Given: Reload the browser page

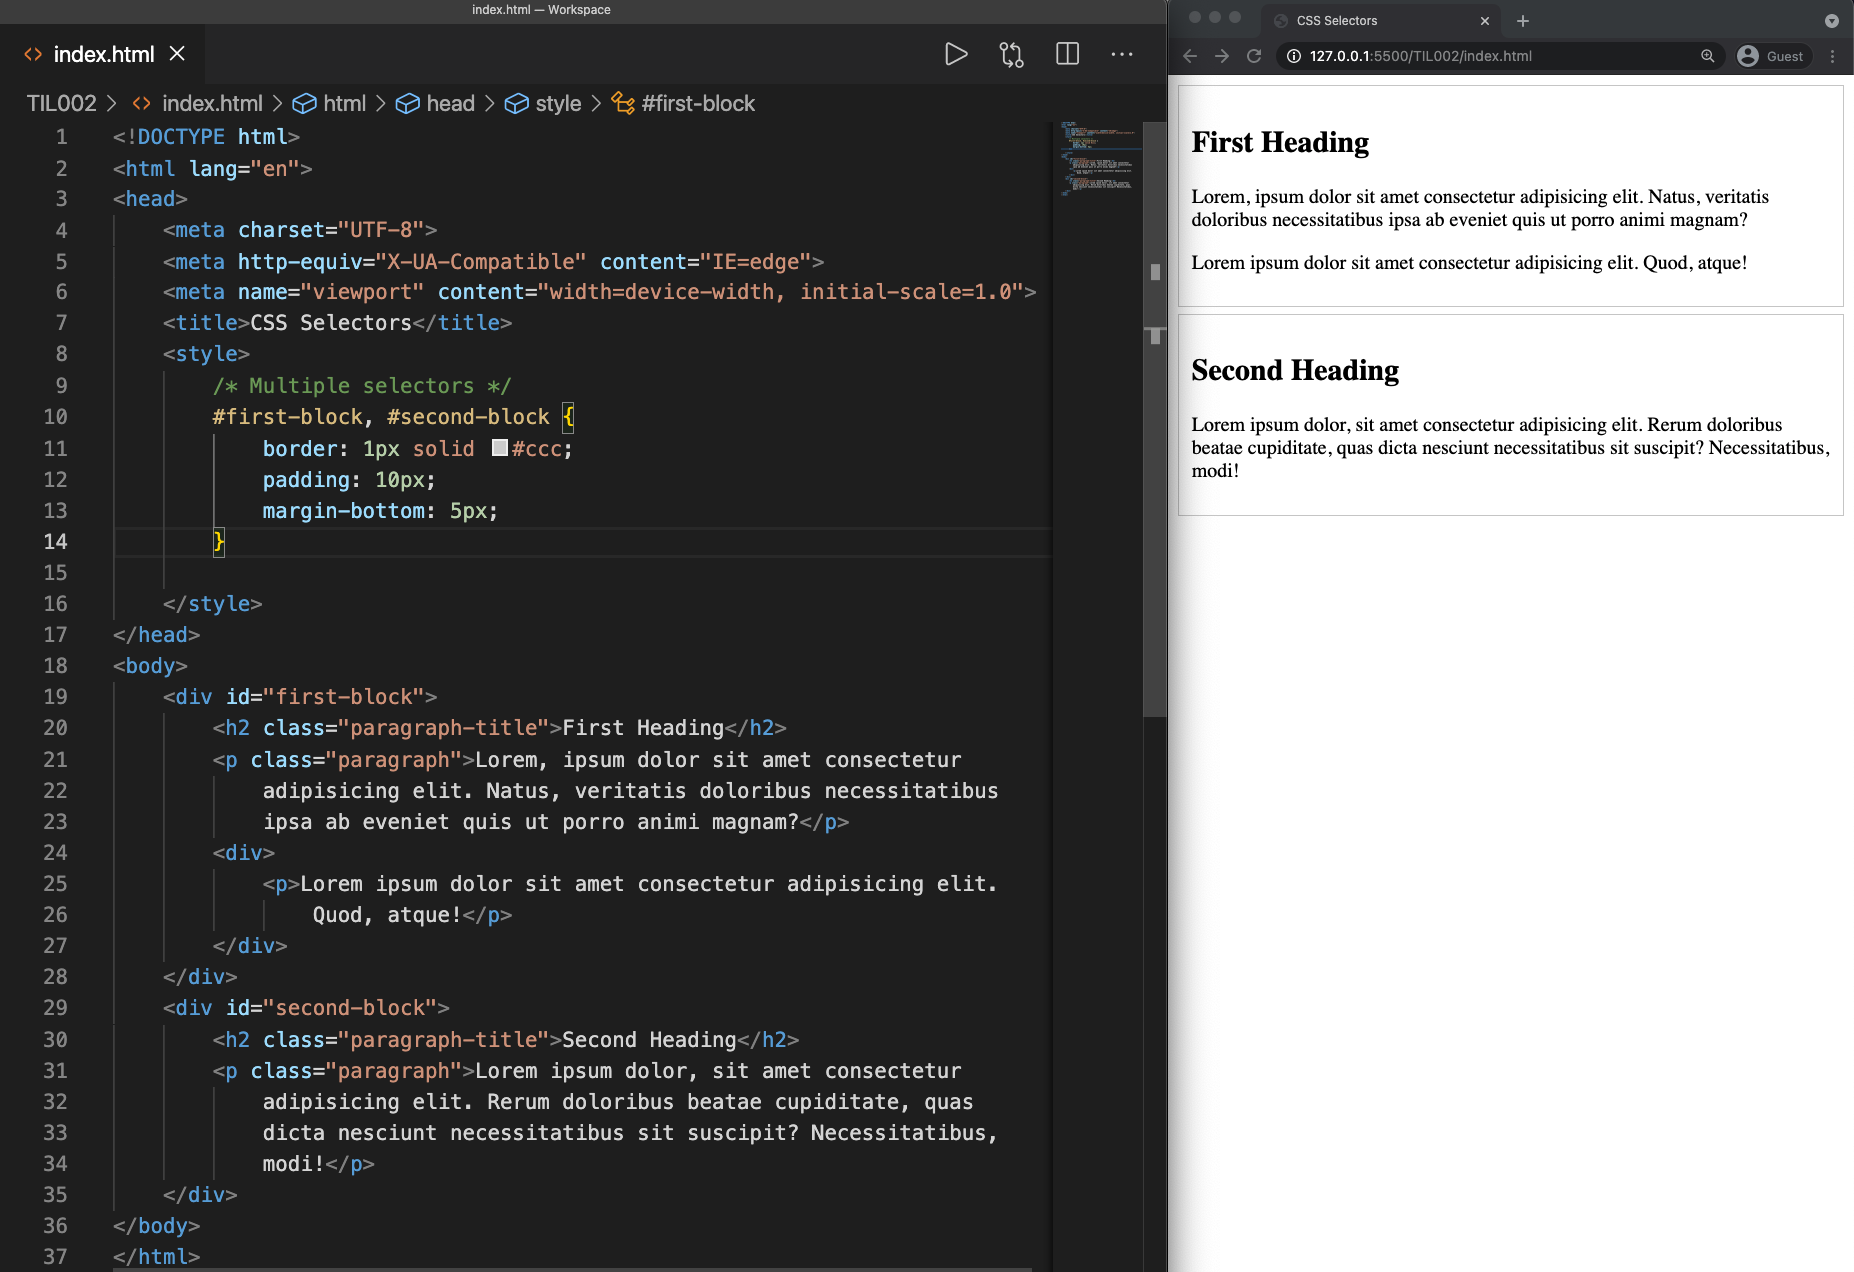Looking at the screenshot, I should click(x=1254, y=56).
